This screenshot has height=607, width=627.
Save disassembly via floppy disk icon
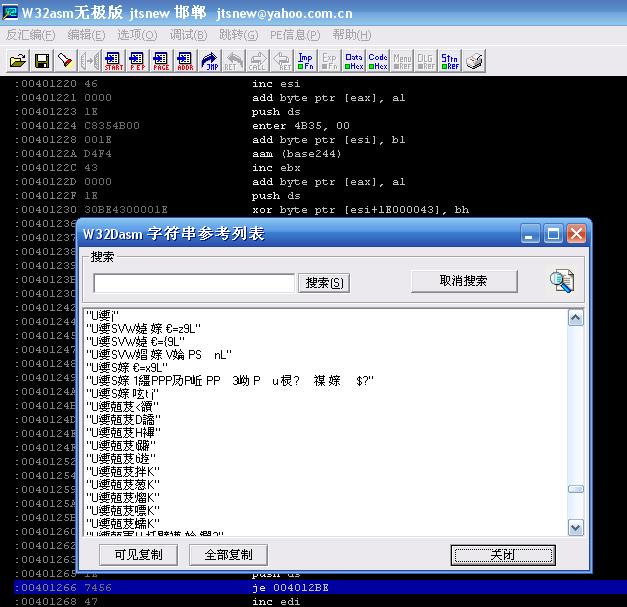click(x=42, y=61)
